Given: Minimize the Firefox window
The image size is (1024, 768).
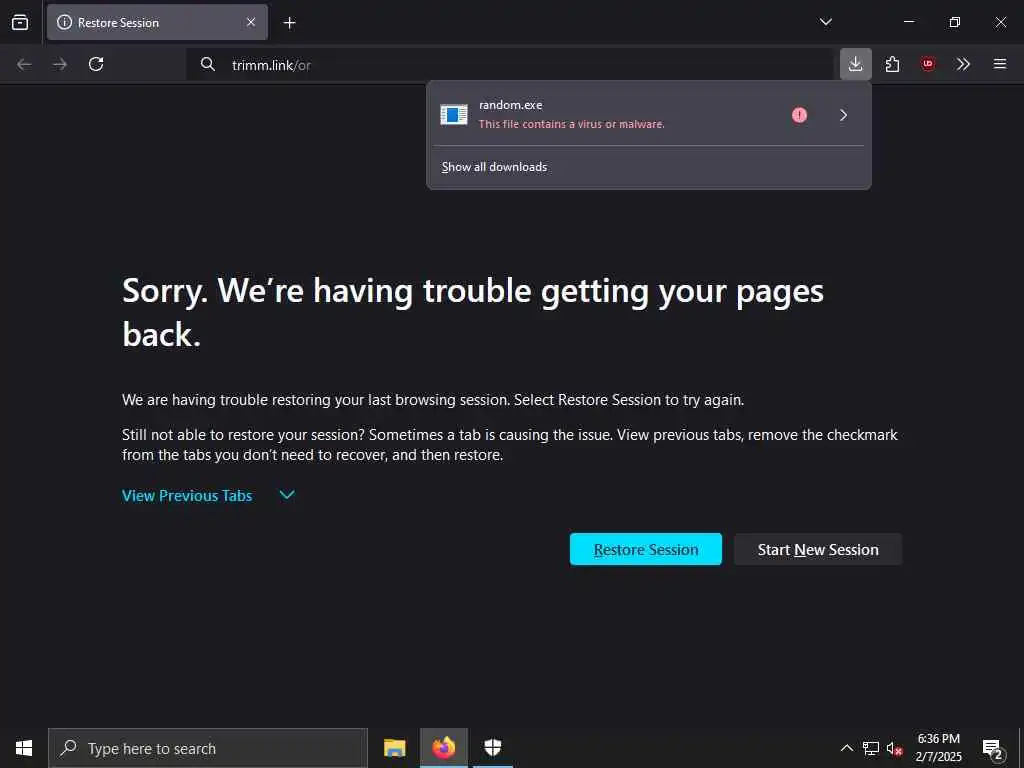Looking at the screenshot, I should pos(908,22).
